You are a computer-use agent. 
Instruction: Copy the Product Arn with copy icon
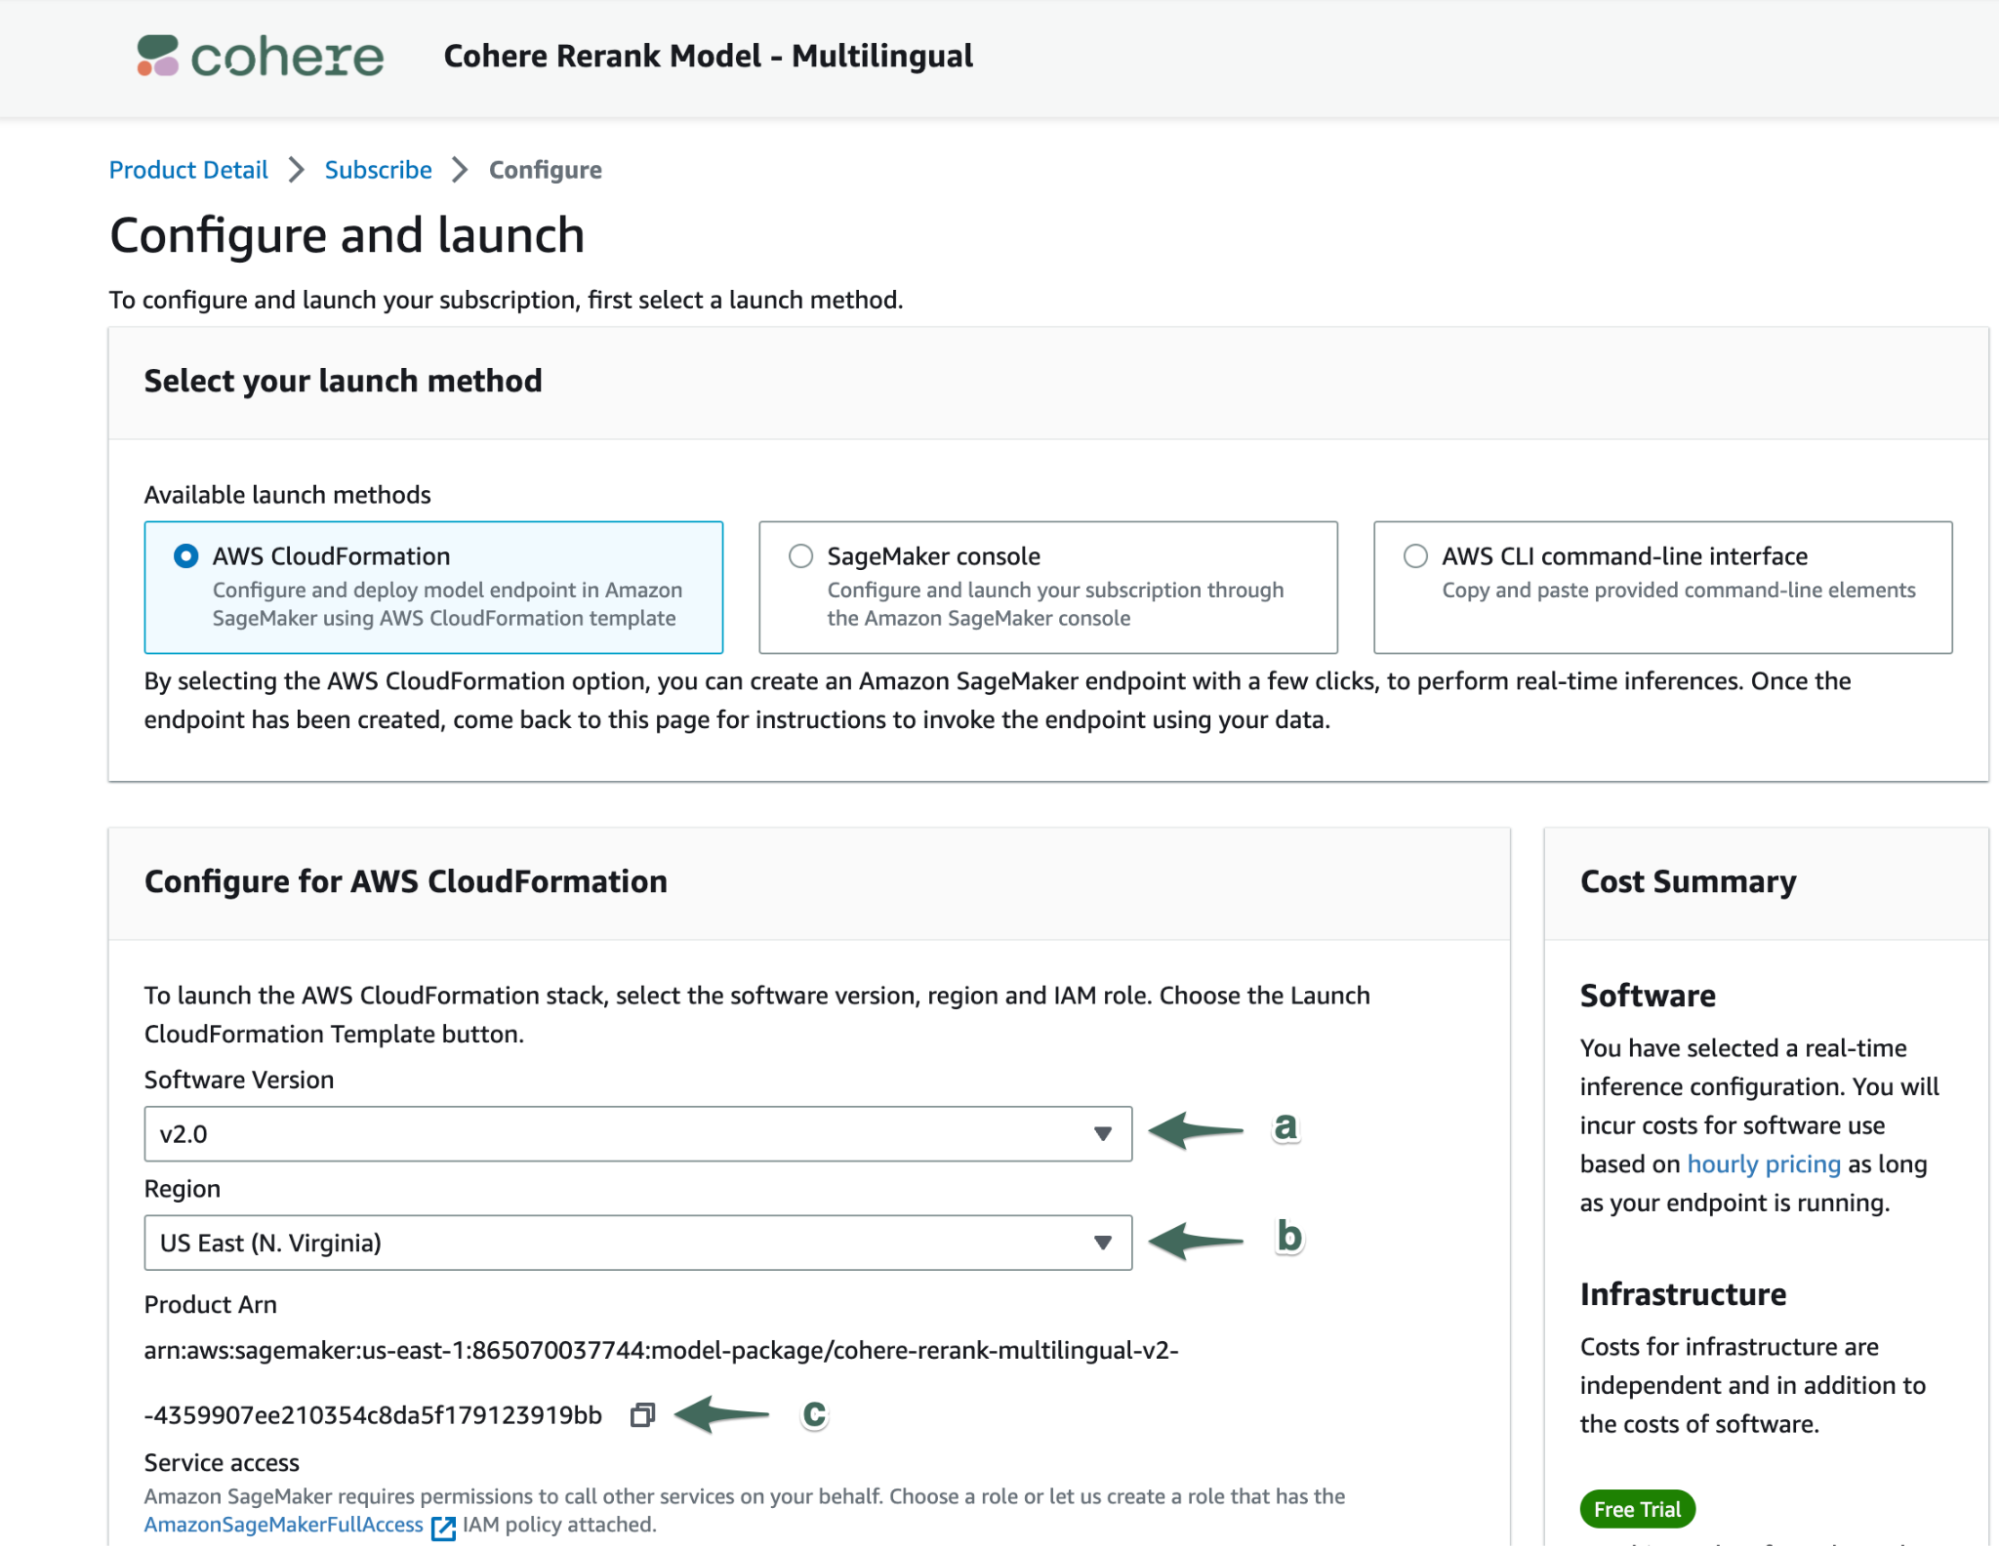pyautogui.click(x=642, y=1415)
